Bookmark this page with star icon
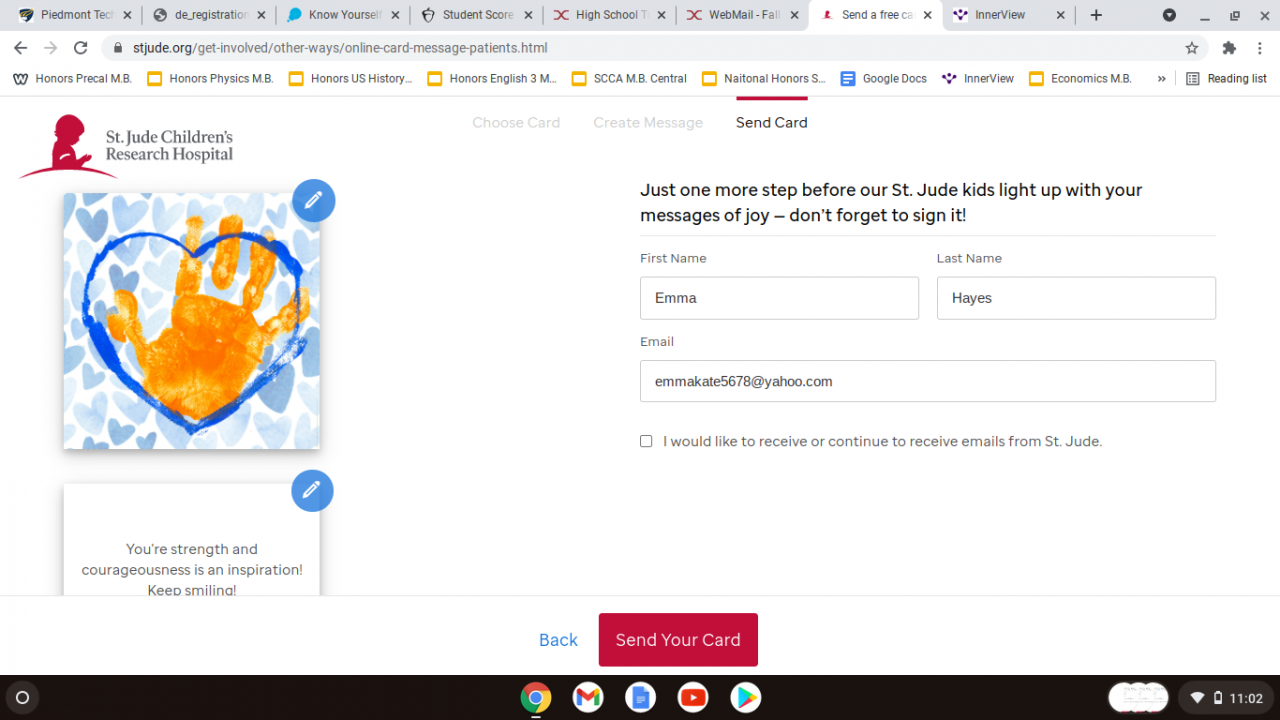This screenshot has width=1280, height=720. (x=1191, y=48)
